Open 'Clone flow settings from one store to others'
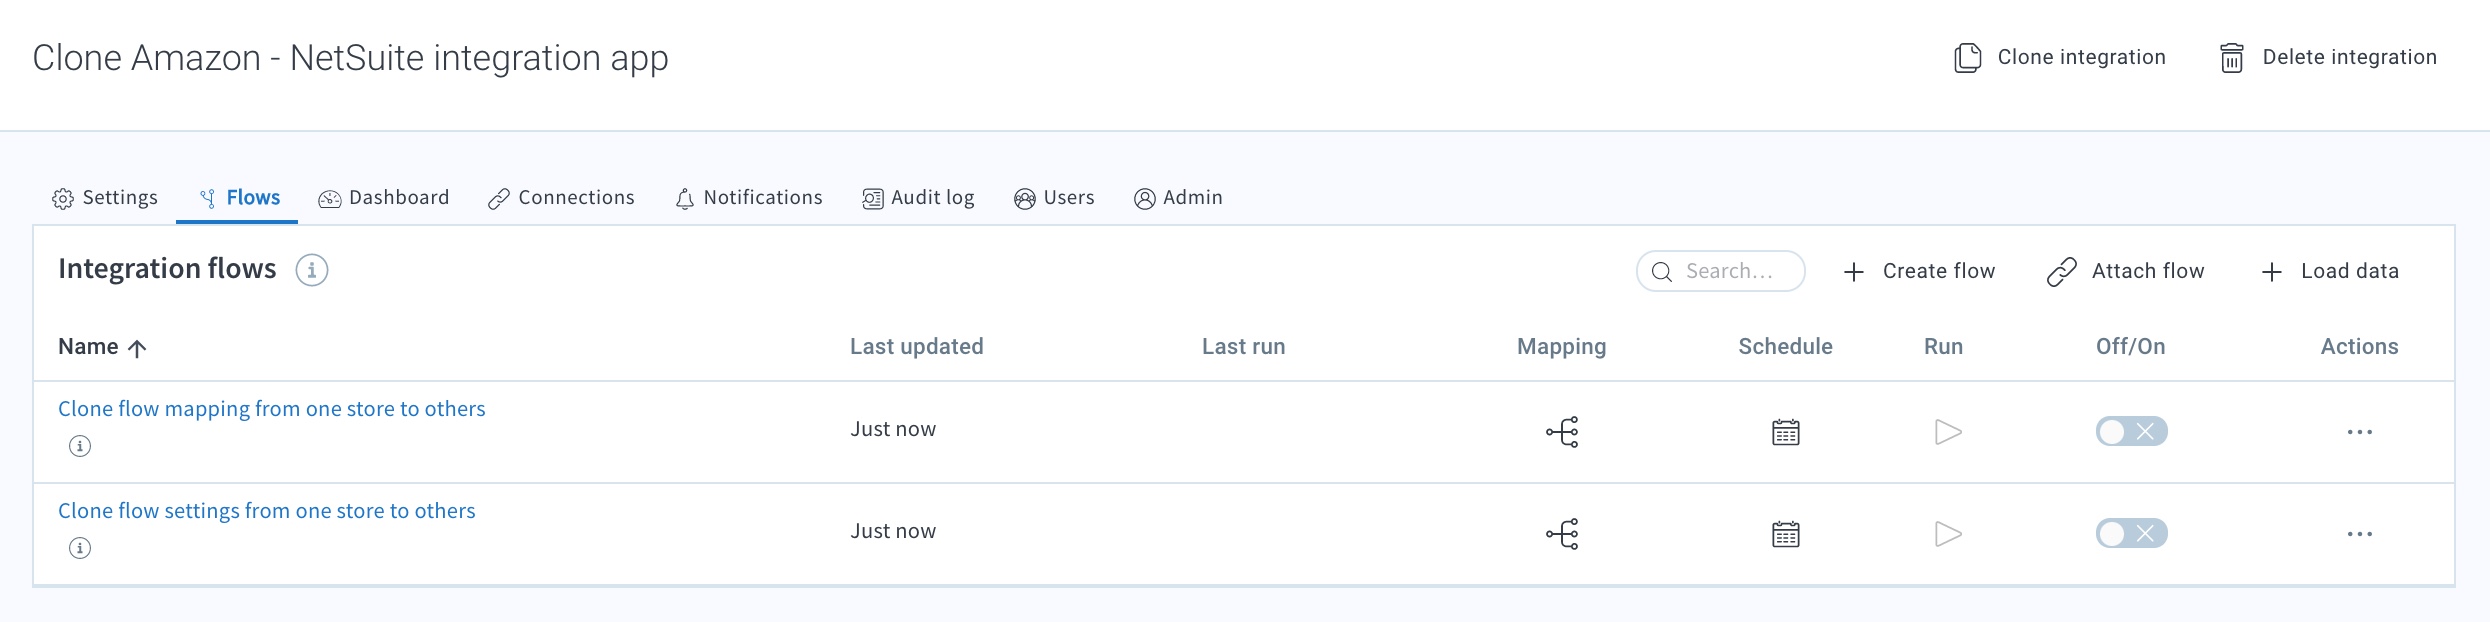 click(267, 511)
